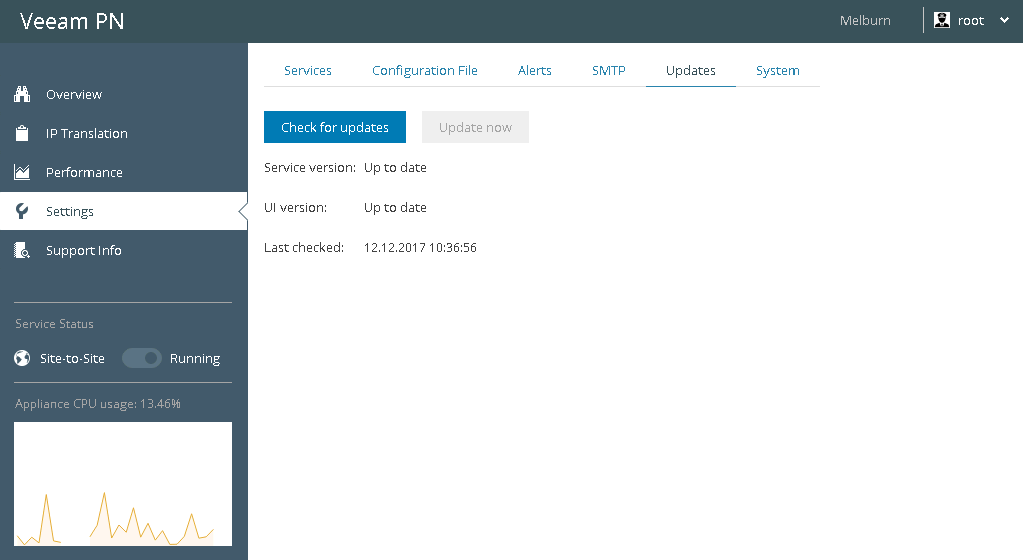The height and width of the screenshot is (560, 1023).
Task: Toggle the Site-to-Site service switch
Action: (x=142, y=358)
